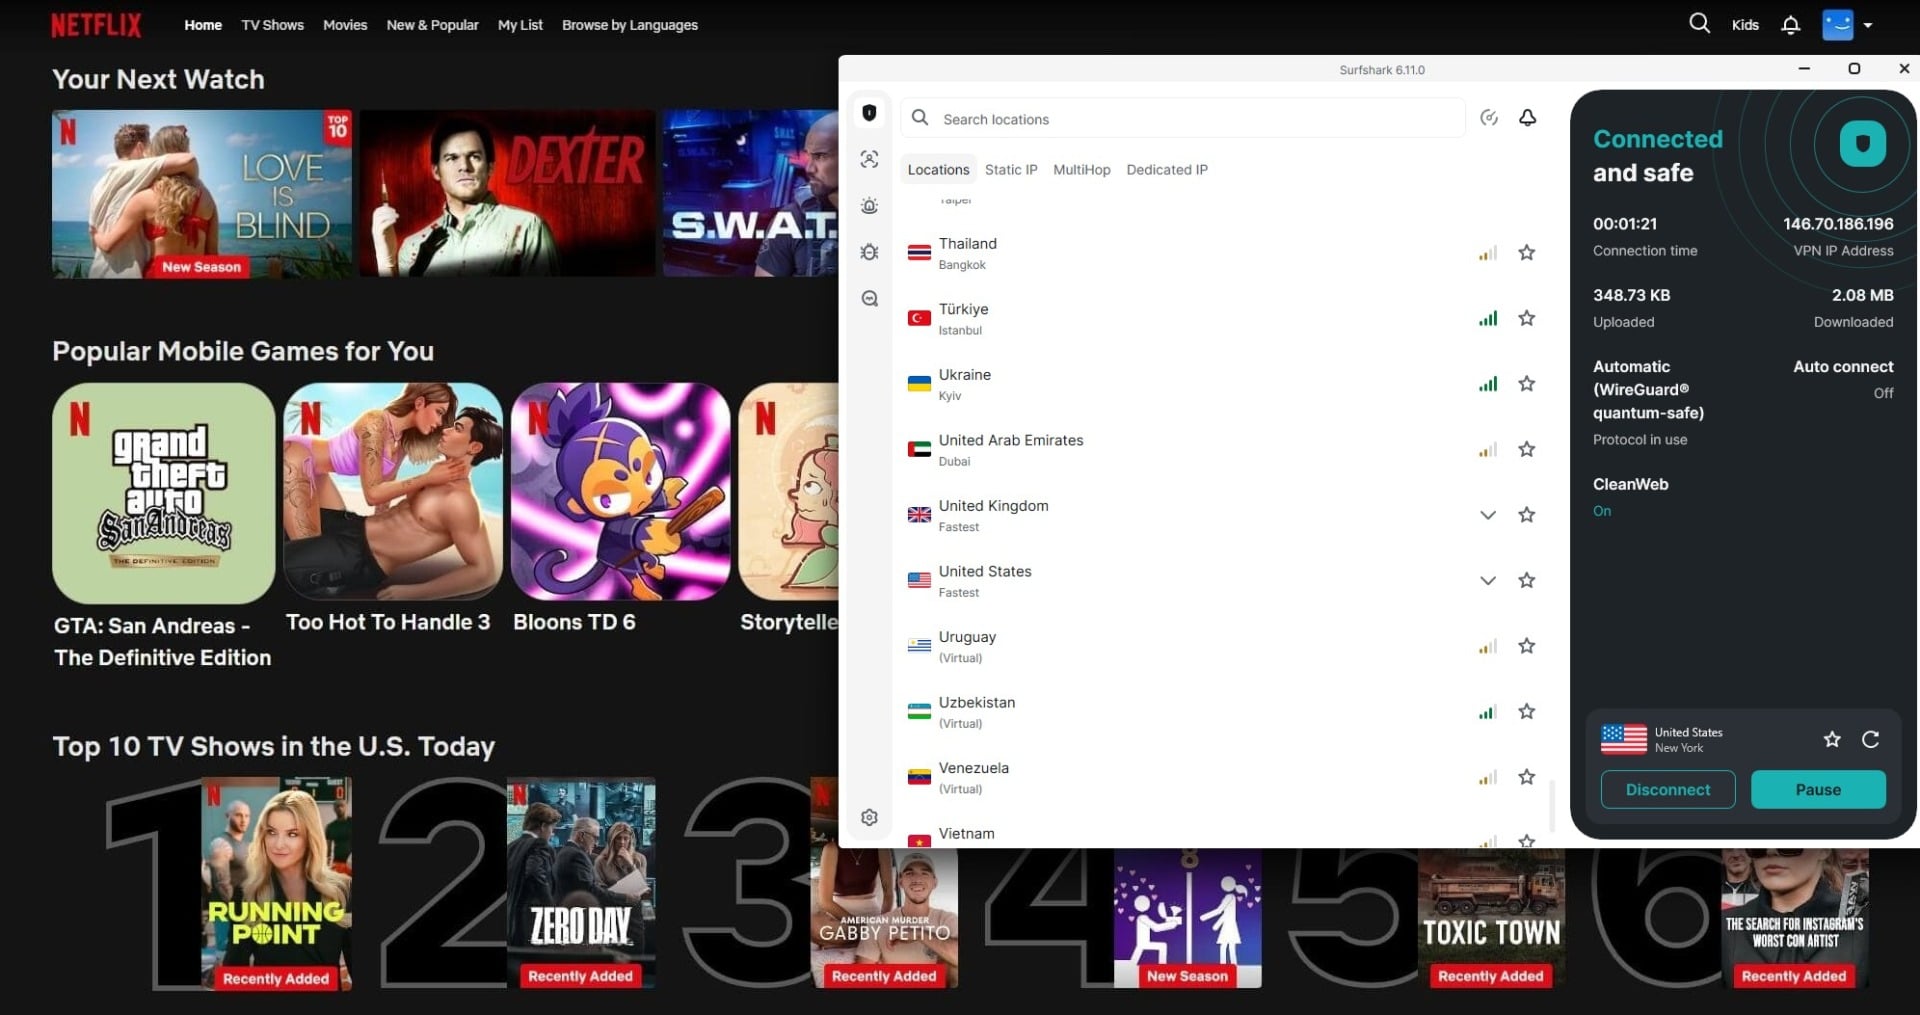The height and width of the screenshot is (1015, 1920).
Task: Open the Surfshark Search sidebar icon
Action: pyautogui.click(x=869, y=299)
